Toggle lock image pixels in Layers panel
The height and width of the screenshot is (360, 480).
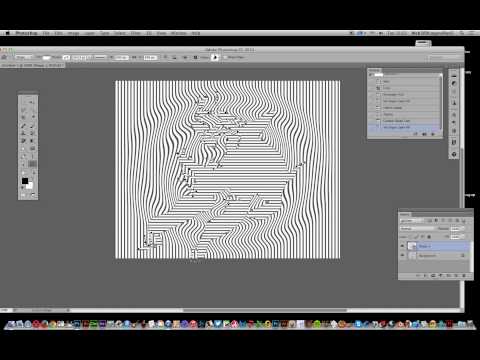pyautogui.click(x=416, y=237)
